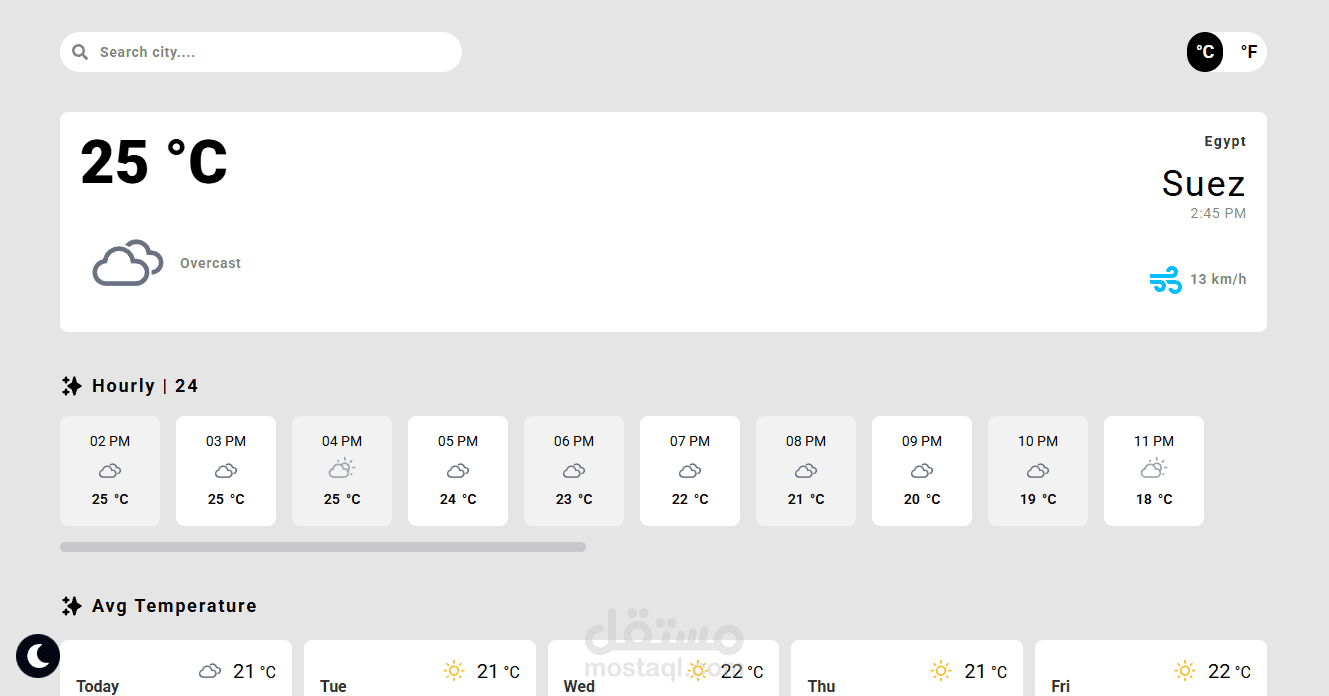1329x696 pixels.
Task: Click the Suez city name
Action: (x=1203, y=184)
